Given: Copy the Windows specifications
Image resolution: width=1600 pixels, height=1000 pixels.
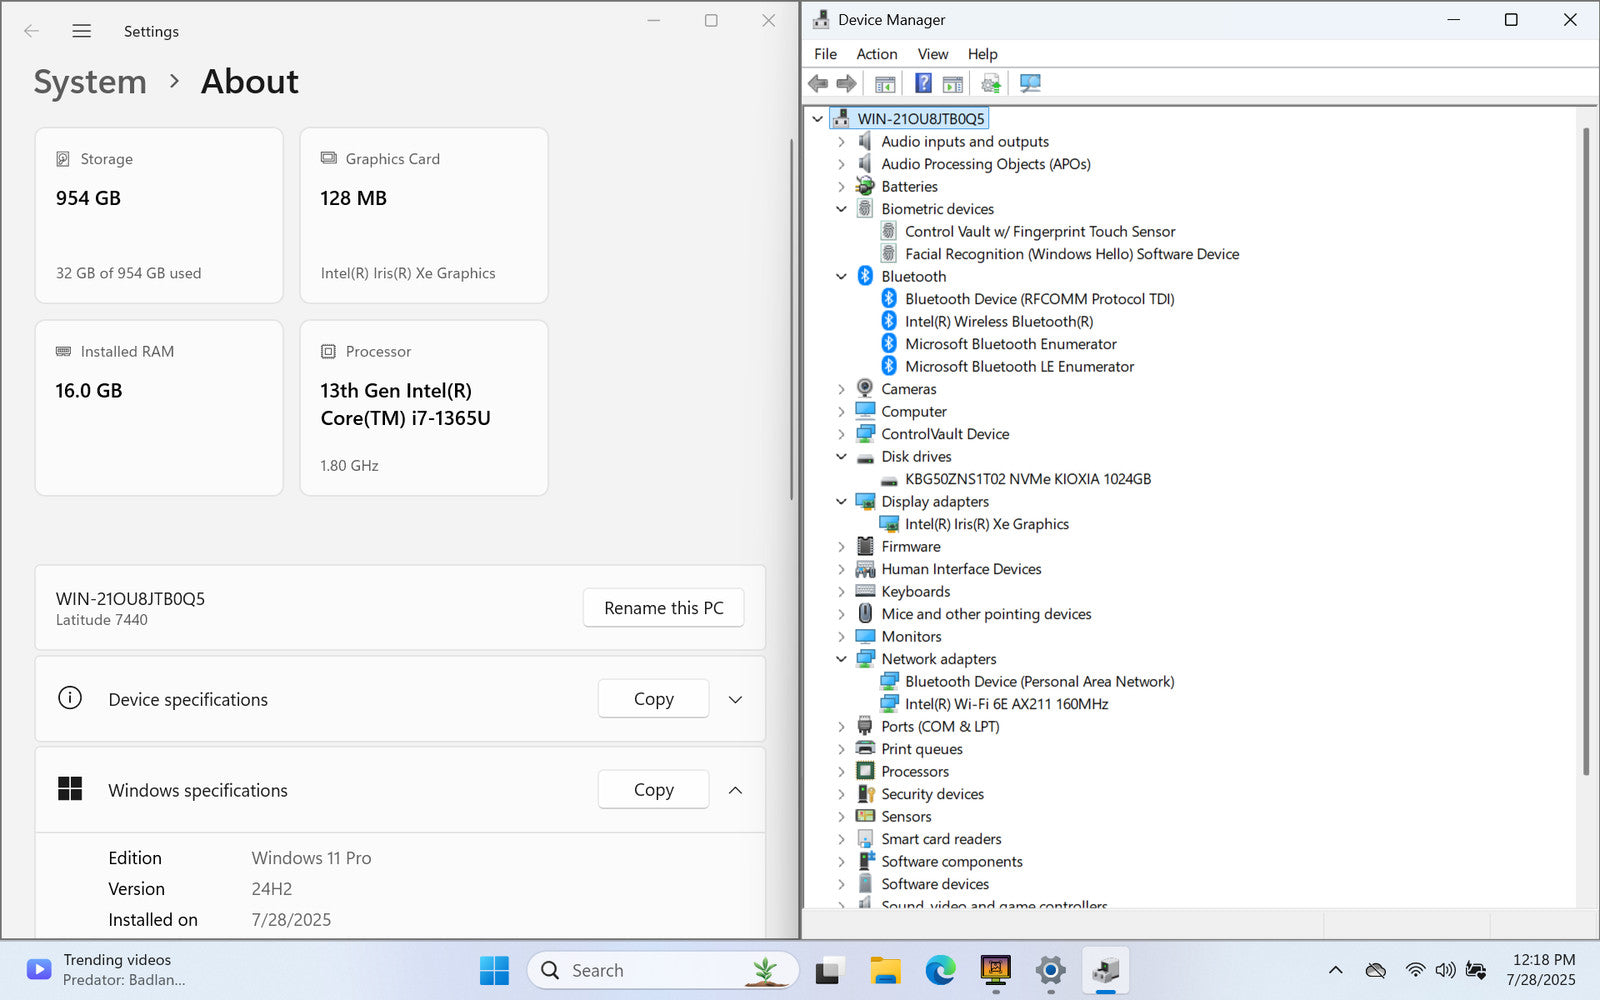Looking at the screenshot, I should click(x=653, y=790).
